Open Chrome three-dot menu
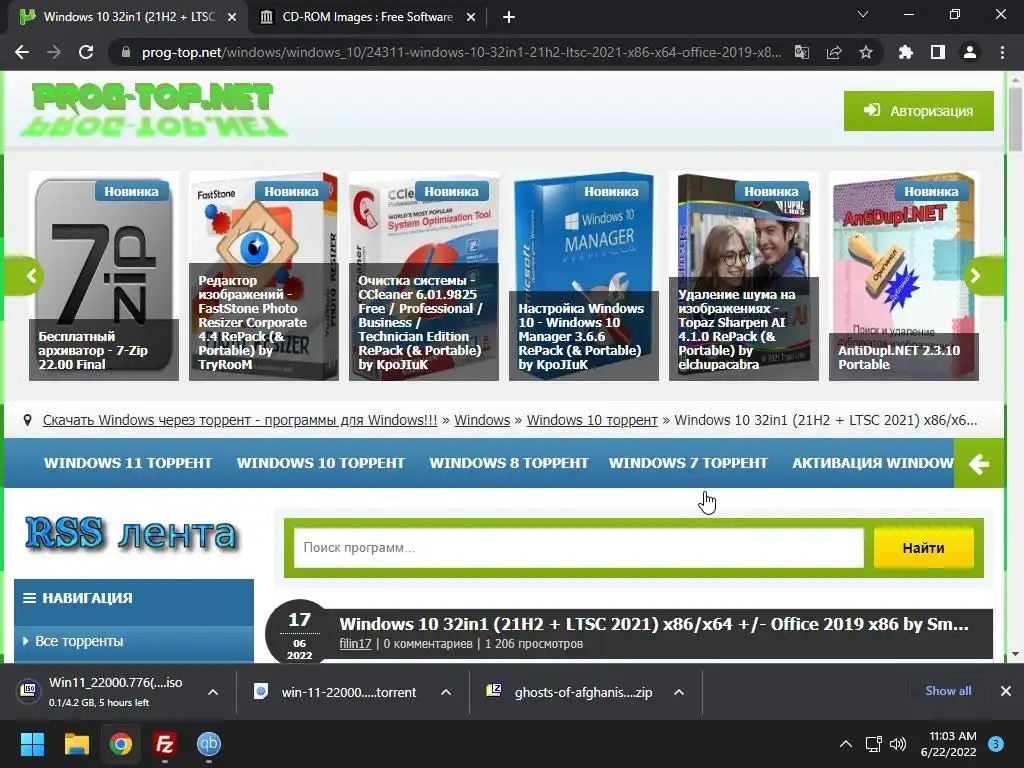Image resolution: width=1024 pixels, height=768 pixels. pyautogui.click(x=1002, y=52)
